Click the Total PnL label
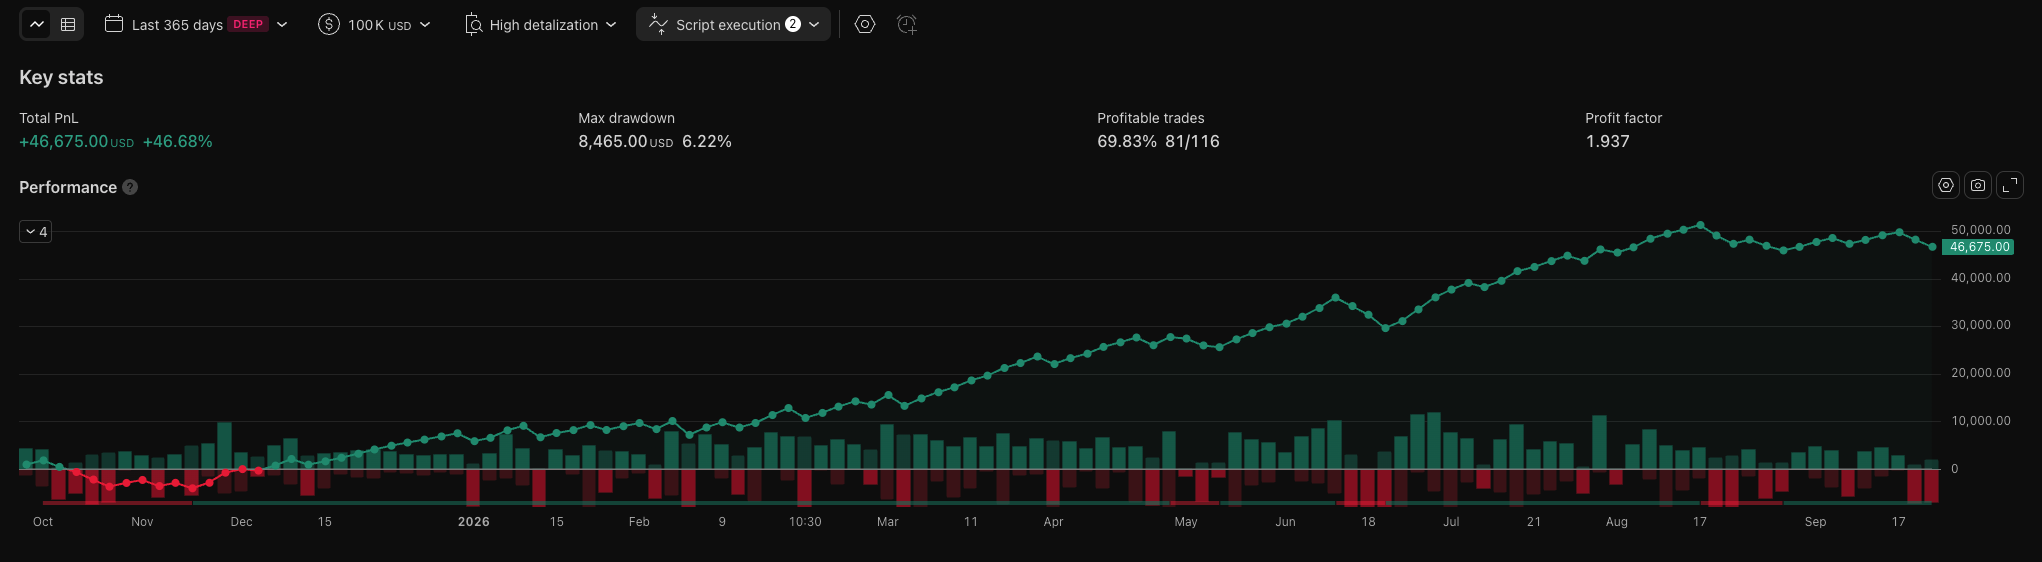 coord(49,118)
